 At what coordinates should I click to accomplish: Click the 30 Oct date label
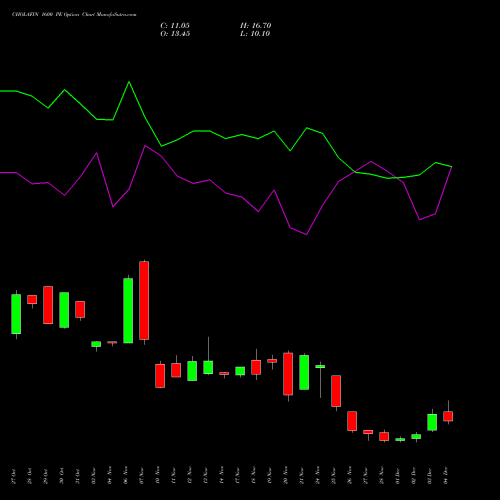61,476
